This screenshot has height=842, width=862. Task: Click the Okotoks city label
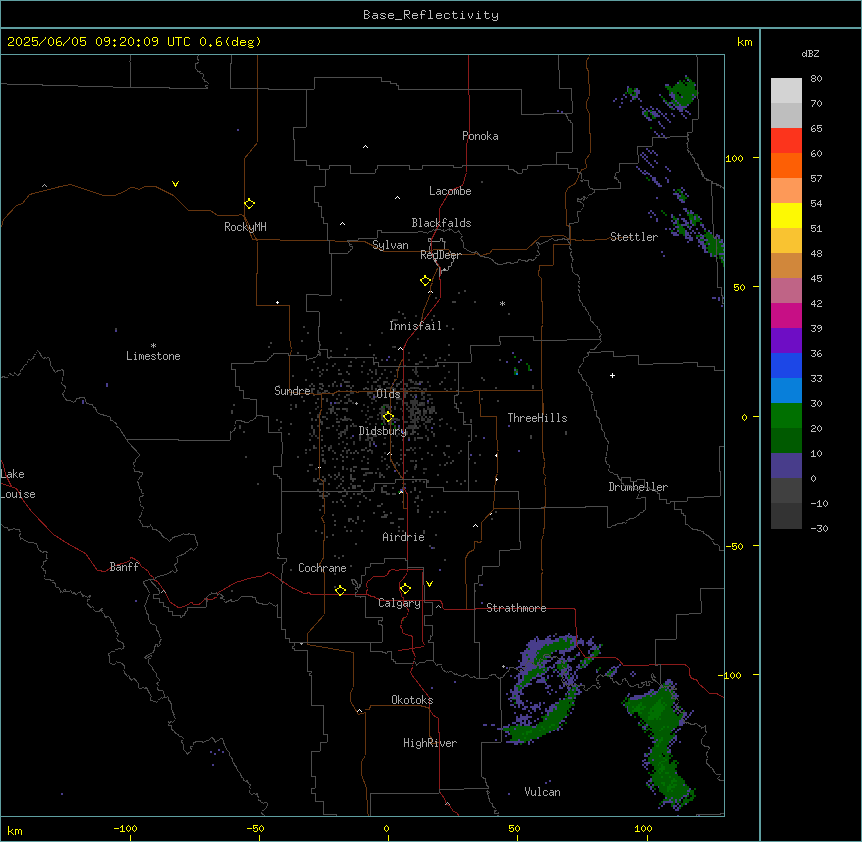[x=412, y=700]
